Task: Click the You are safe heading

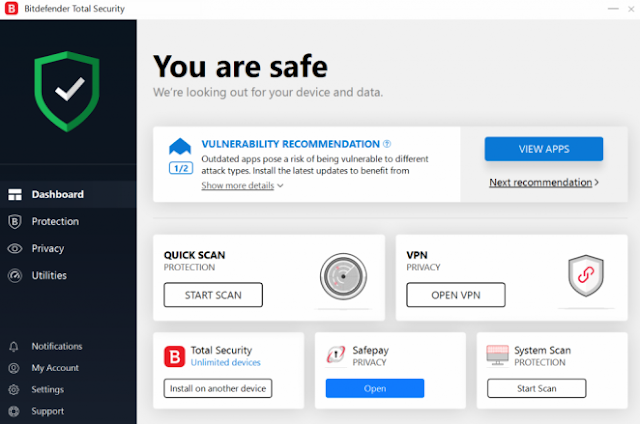Action: click(x=240, y=66)
